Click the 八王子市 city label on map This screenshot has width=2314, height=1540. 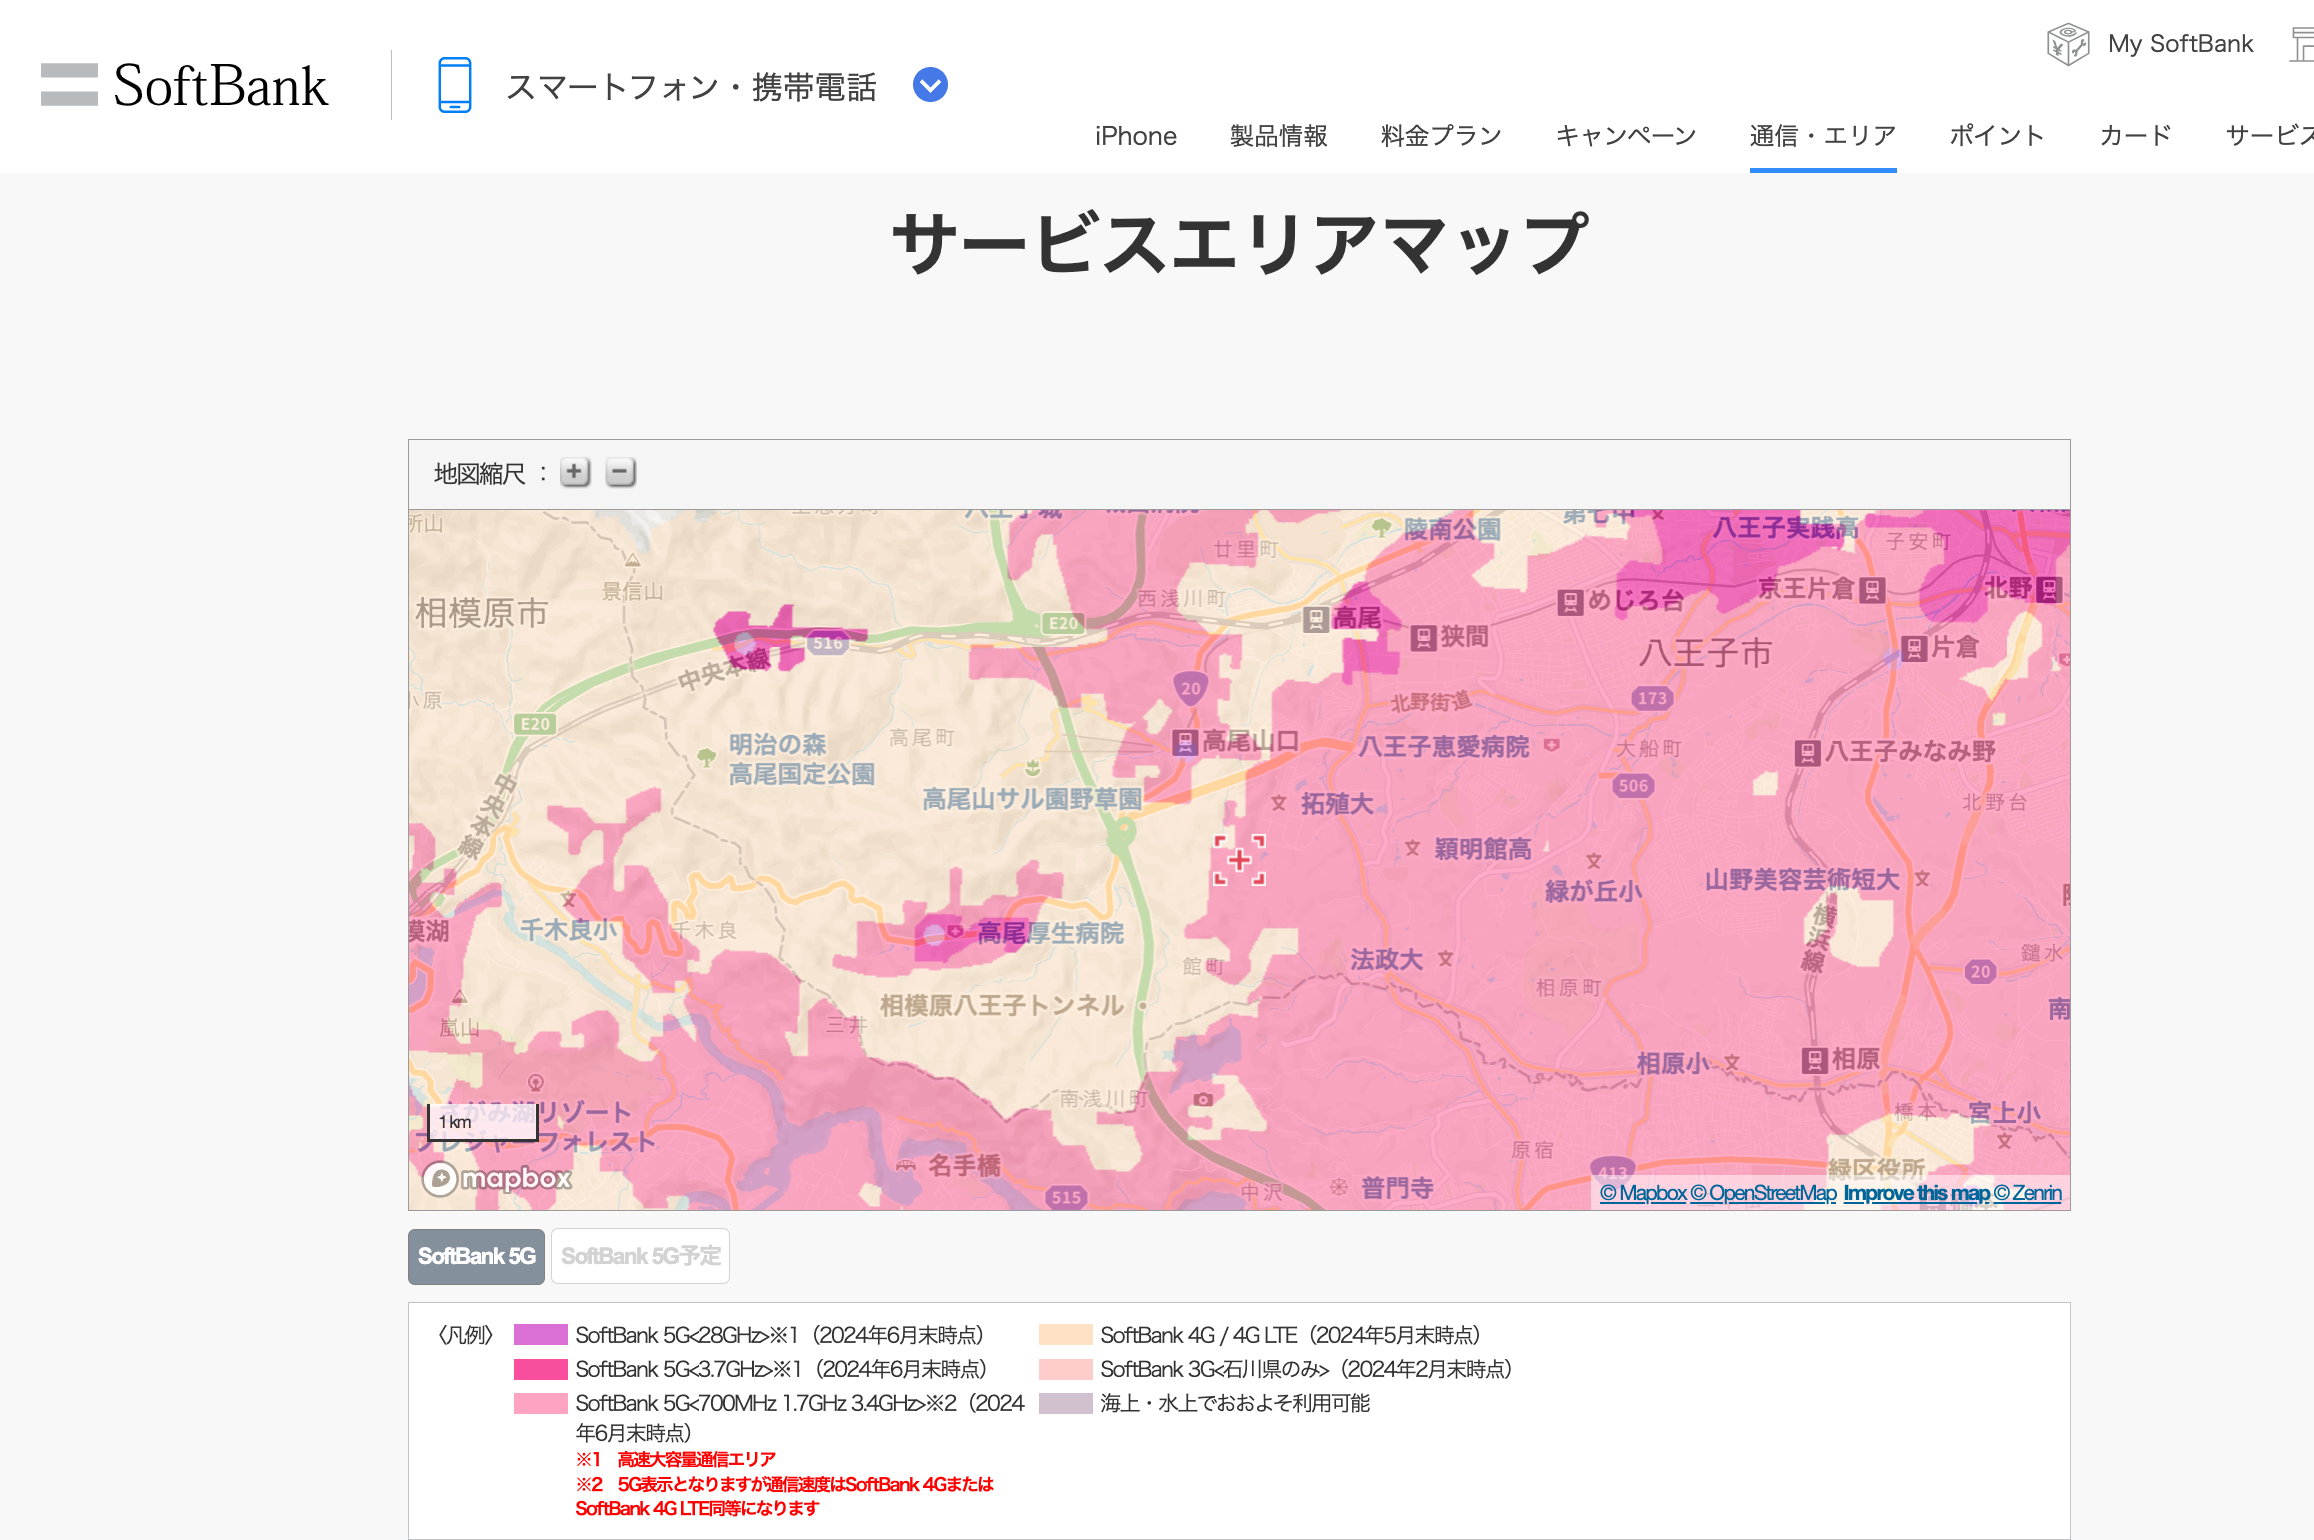point(1705,653)
